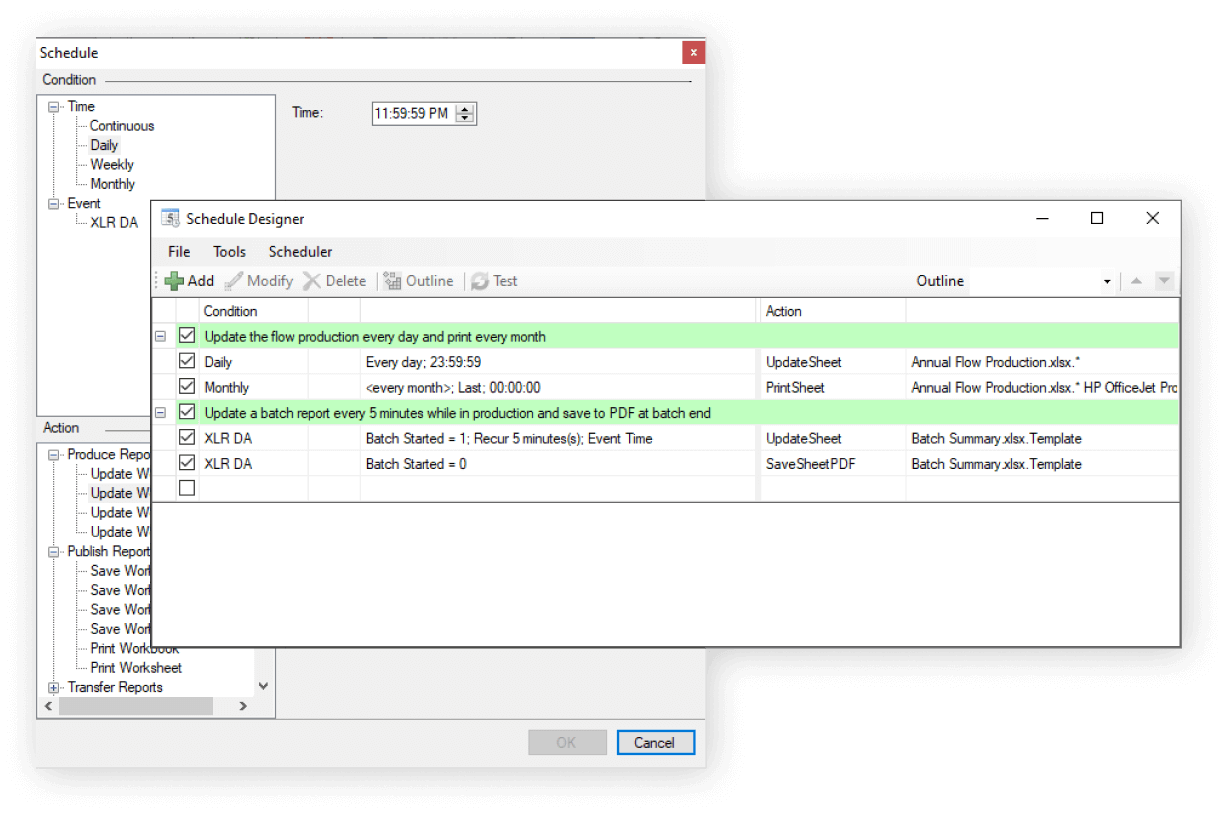Click the Delete X icon in toolbar
Viewport: 1232px width, 827px height.
click(x=312, y=281)
